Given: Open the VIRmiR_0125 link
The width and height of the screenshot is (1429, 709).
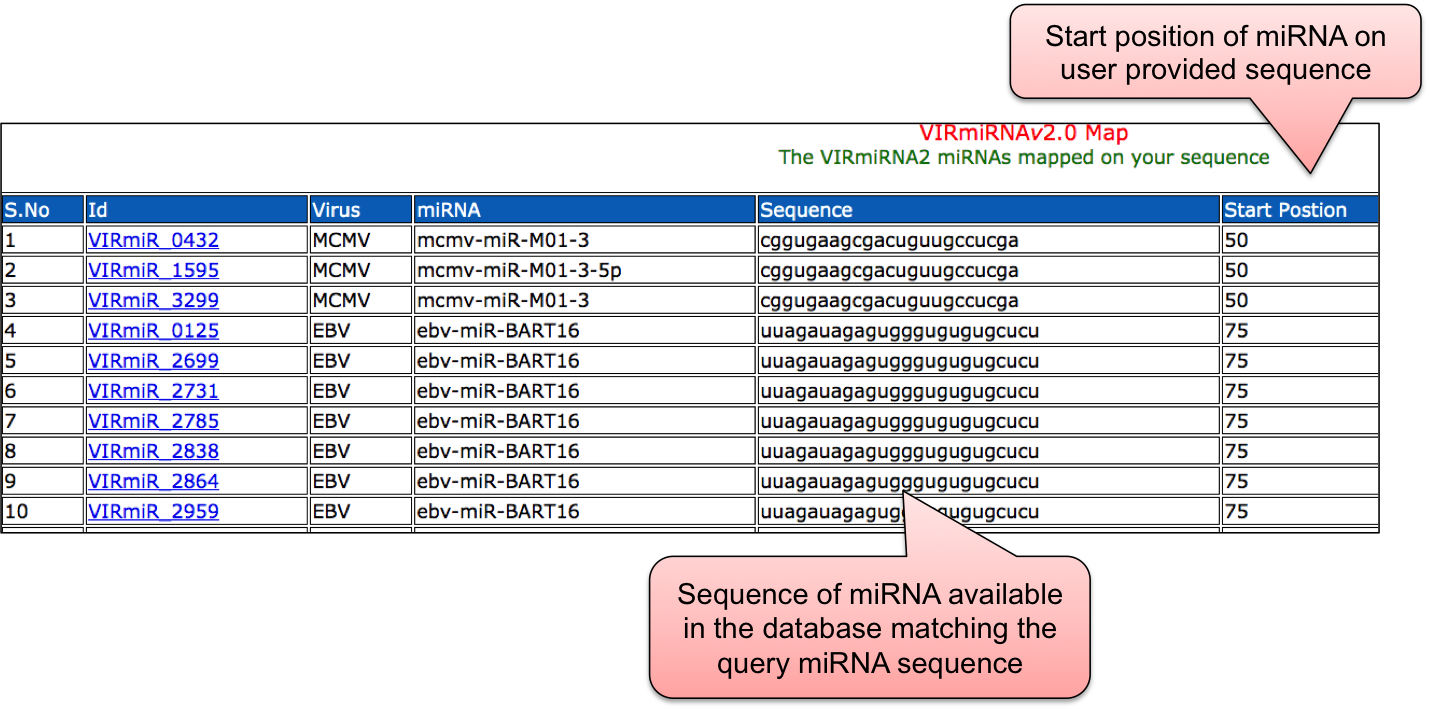Looking at the screenshot, I should [153, 330].
